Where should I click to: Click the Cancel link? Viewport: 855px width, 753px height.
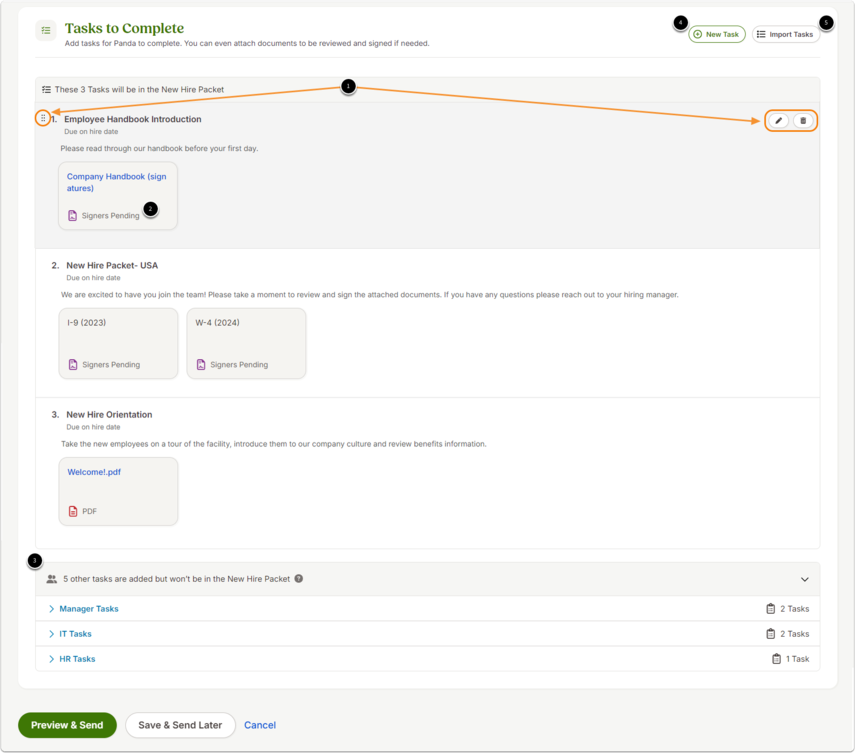pyautogui.click(x=260, y=725)
